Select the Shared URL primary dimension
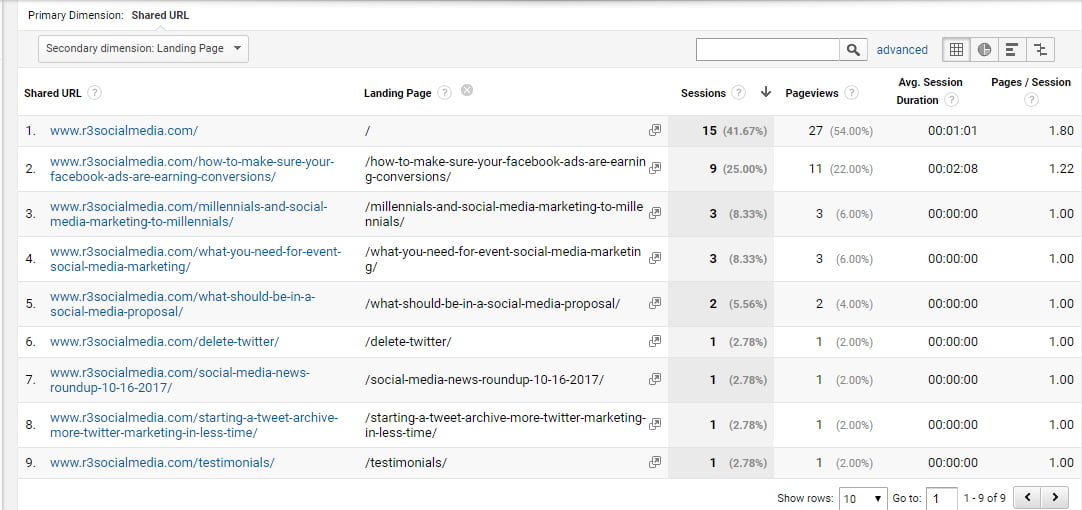This screenshot has width=1082, height=510. click(x=160, y=15)
